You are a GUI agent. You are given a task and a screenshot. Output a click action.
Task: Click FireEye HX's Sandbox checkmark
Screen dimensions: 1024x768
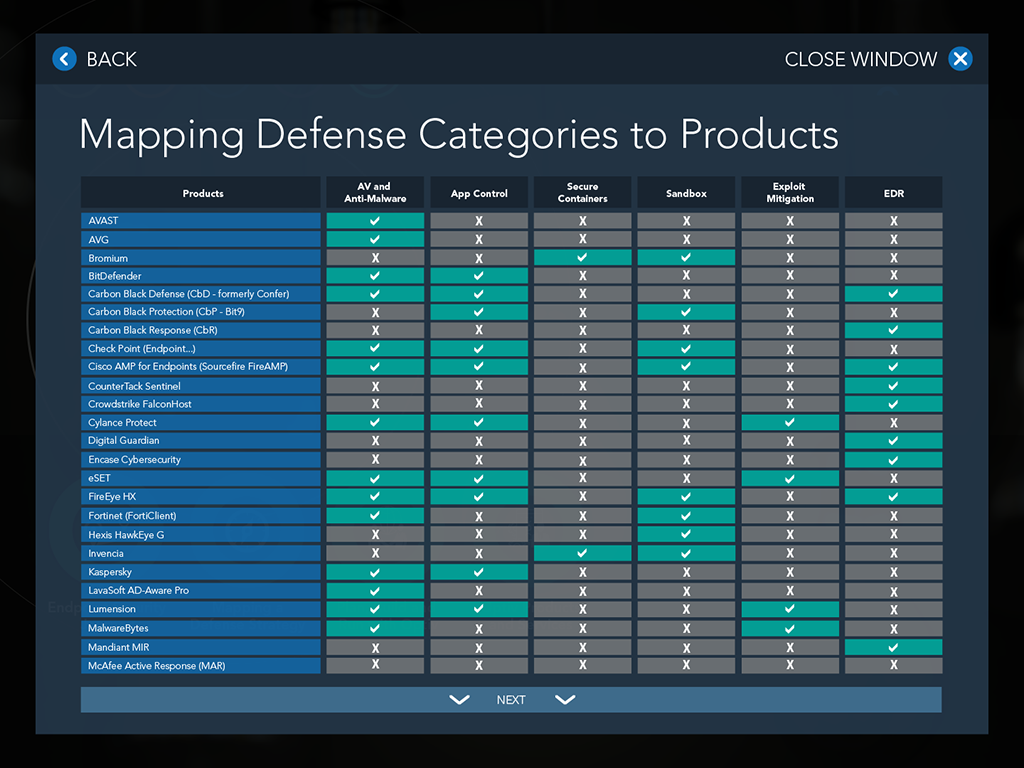pos(686,497)
